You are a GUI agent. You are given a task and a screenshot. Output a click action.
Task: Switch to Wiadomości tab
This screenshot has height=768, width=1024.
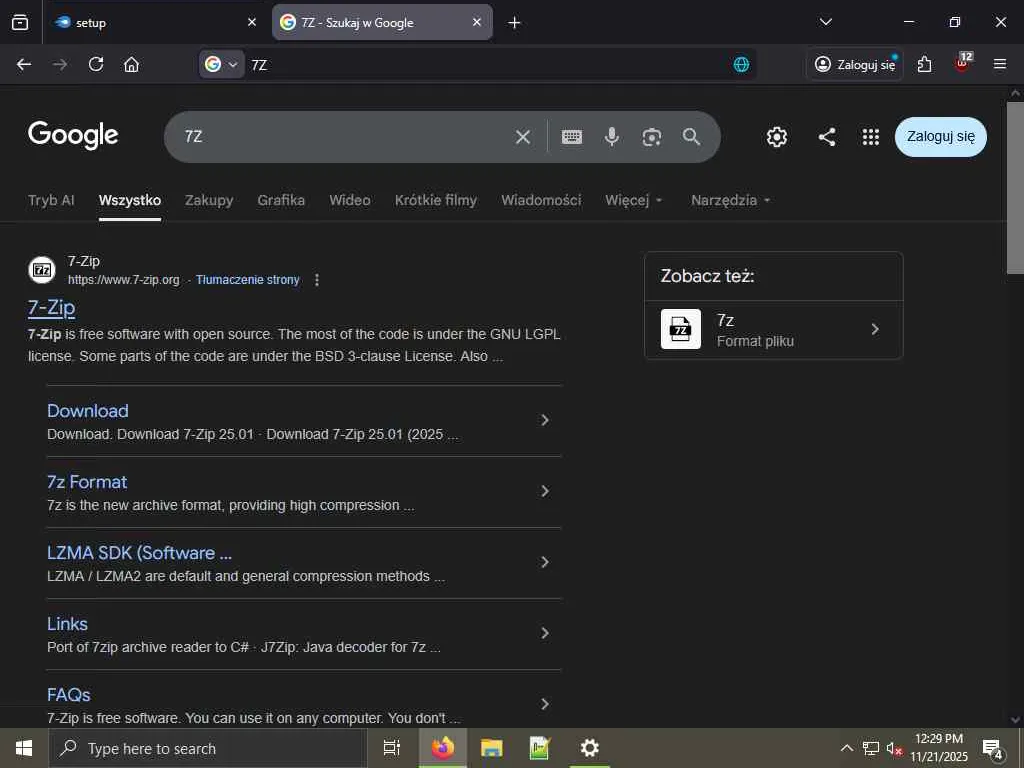(x=541, y=200)
